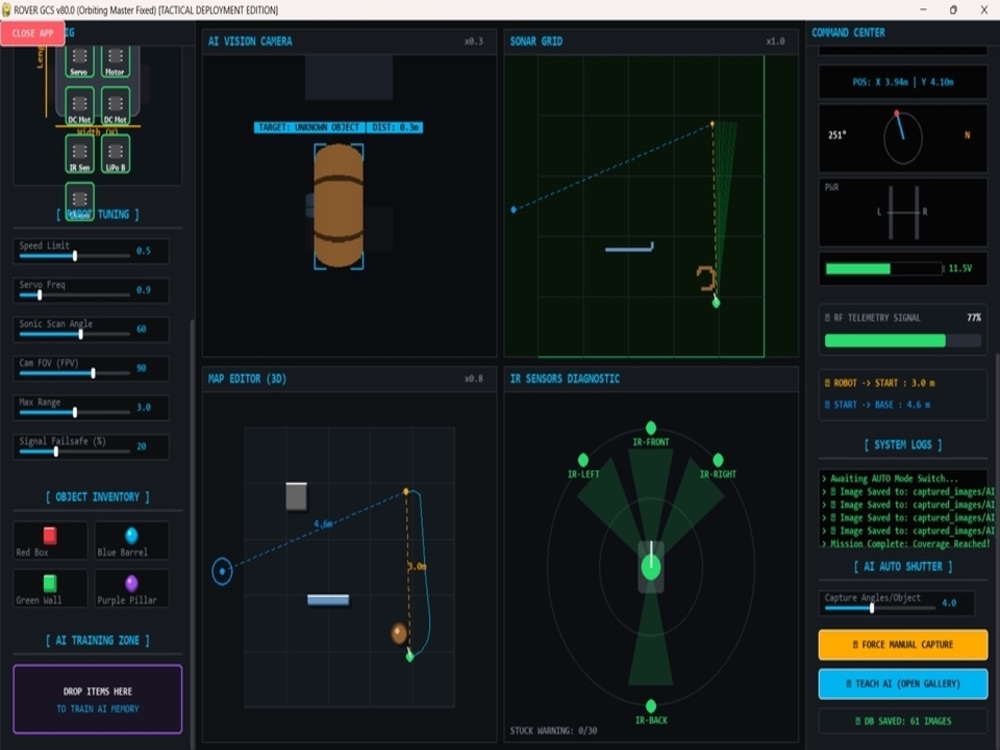Click the Mission Complete: Coverage Reached log line
This screenshot has width=1000, height=750.
(905, 543)
